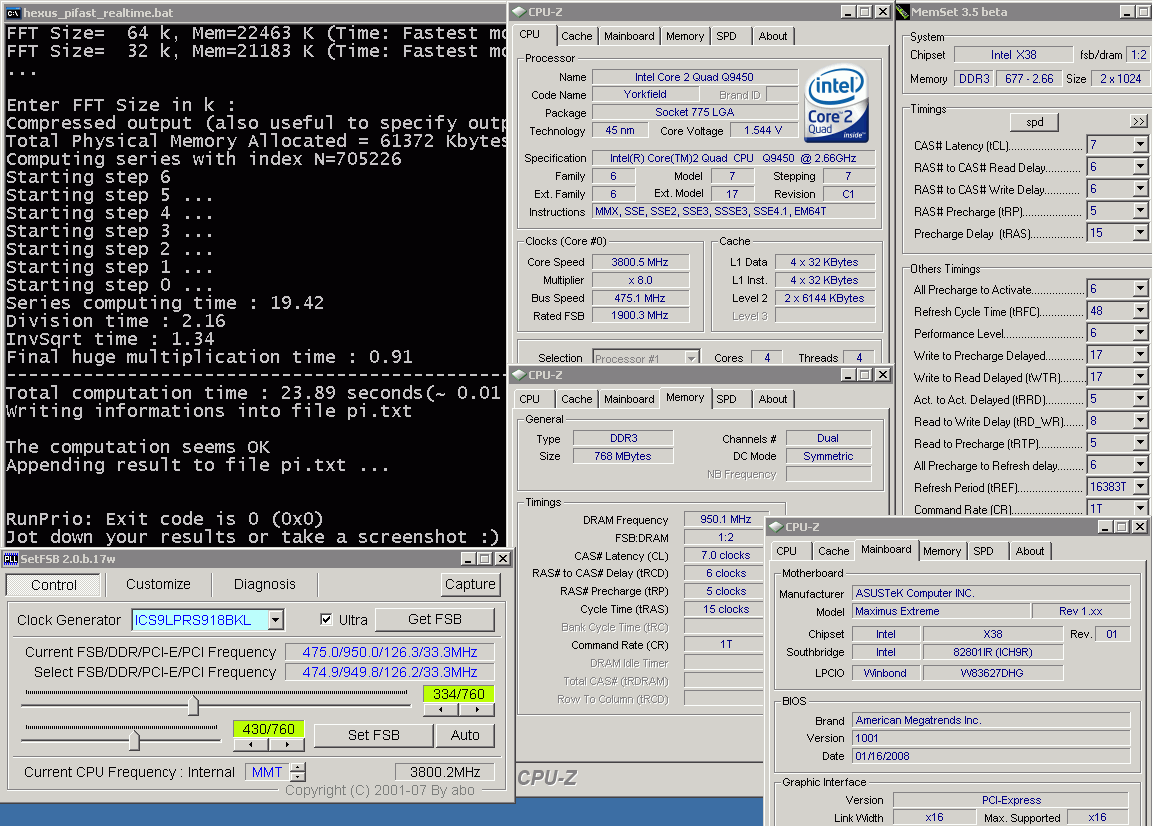Open Cache tab in CPU-Z Motherboard window
Image resolution: width=1153 pixels, height=826 pixels.
(834, 551)
